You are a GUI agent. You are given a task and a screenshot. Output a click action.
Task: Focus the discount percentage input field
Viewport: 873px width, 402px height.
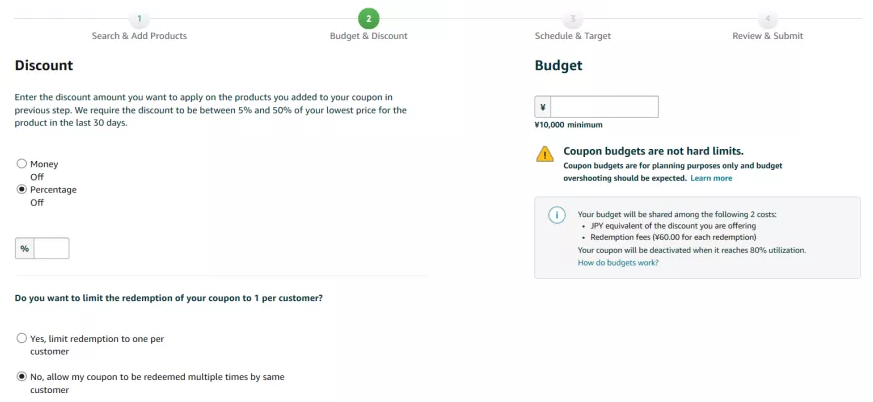tap(52, 248)
